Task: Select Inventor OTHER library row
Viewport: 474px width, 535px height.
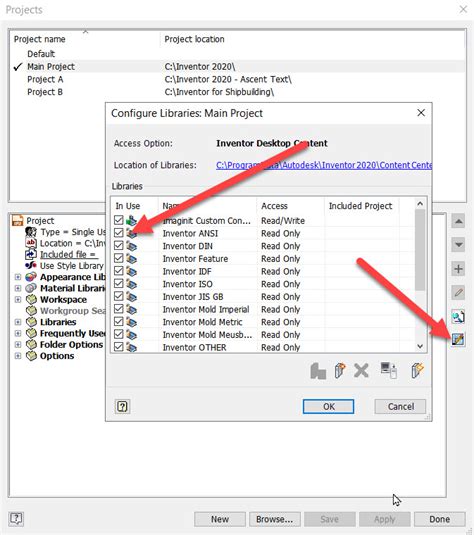Action: [x=263, y=347]
